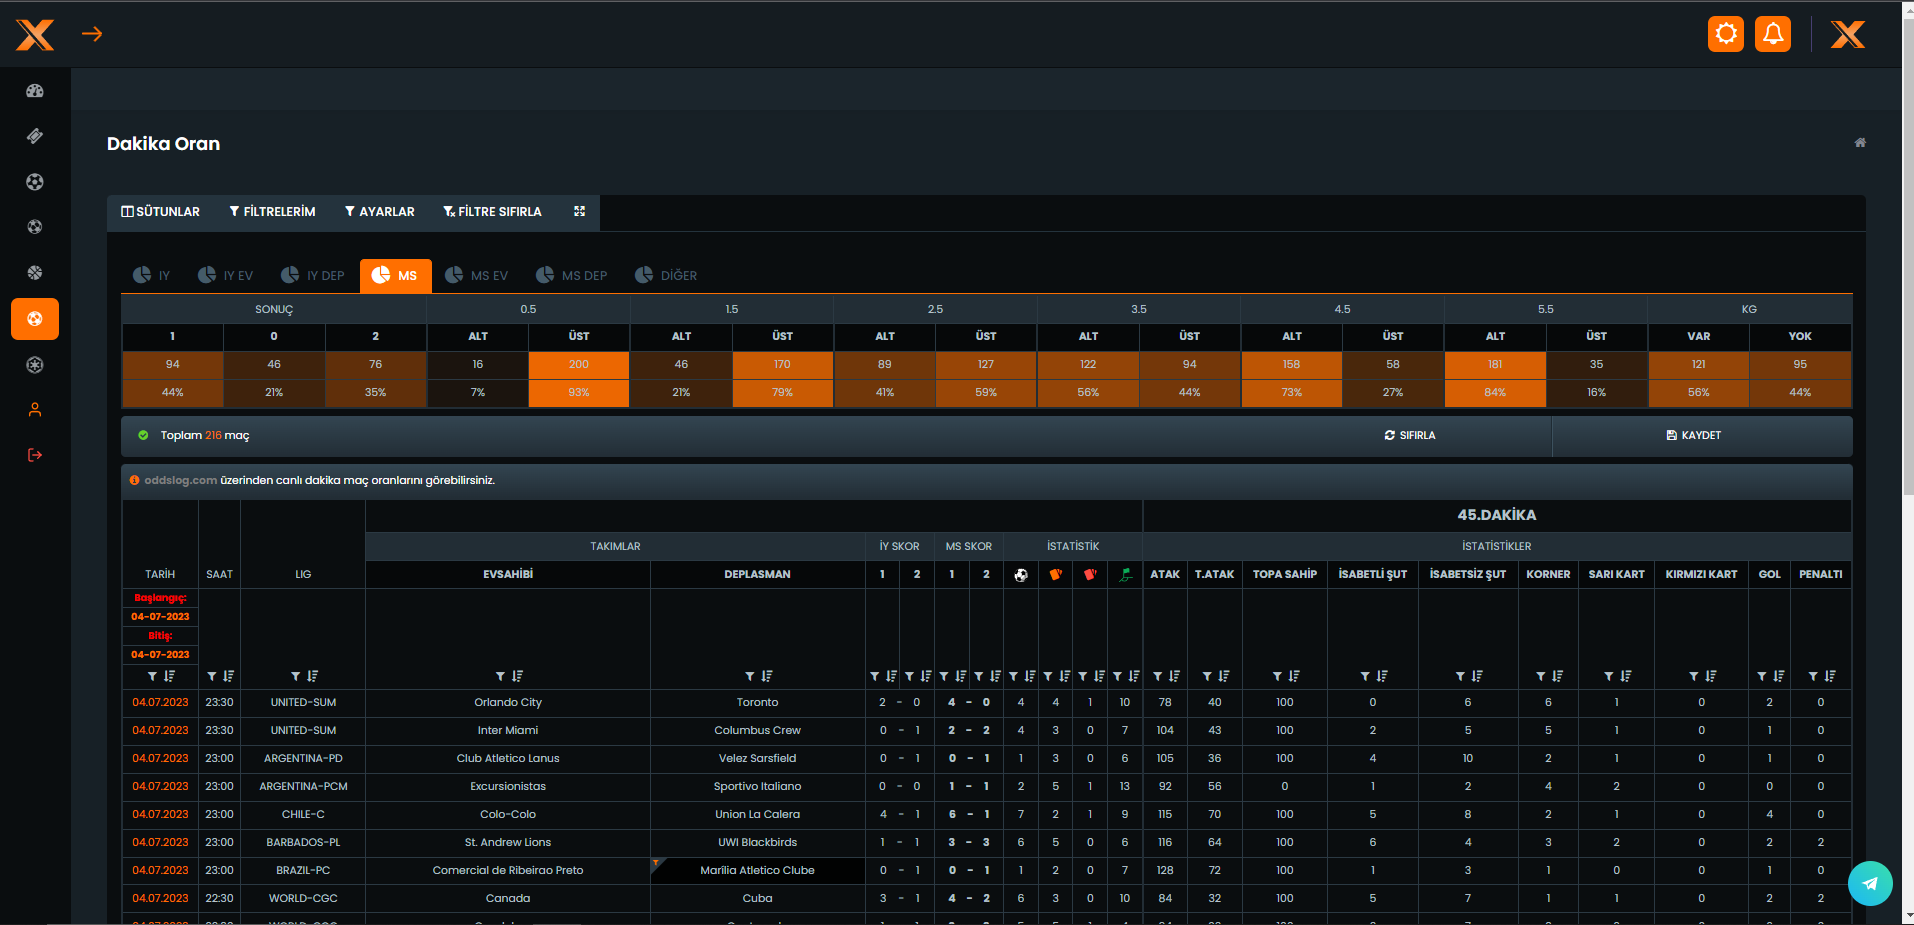This screenshot has height=925, width=1914.
Task: Click the Telegram floating chat button
Action: click(1869, 883)
